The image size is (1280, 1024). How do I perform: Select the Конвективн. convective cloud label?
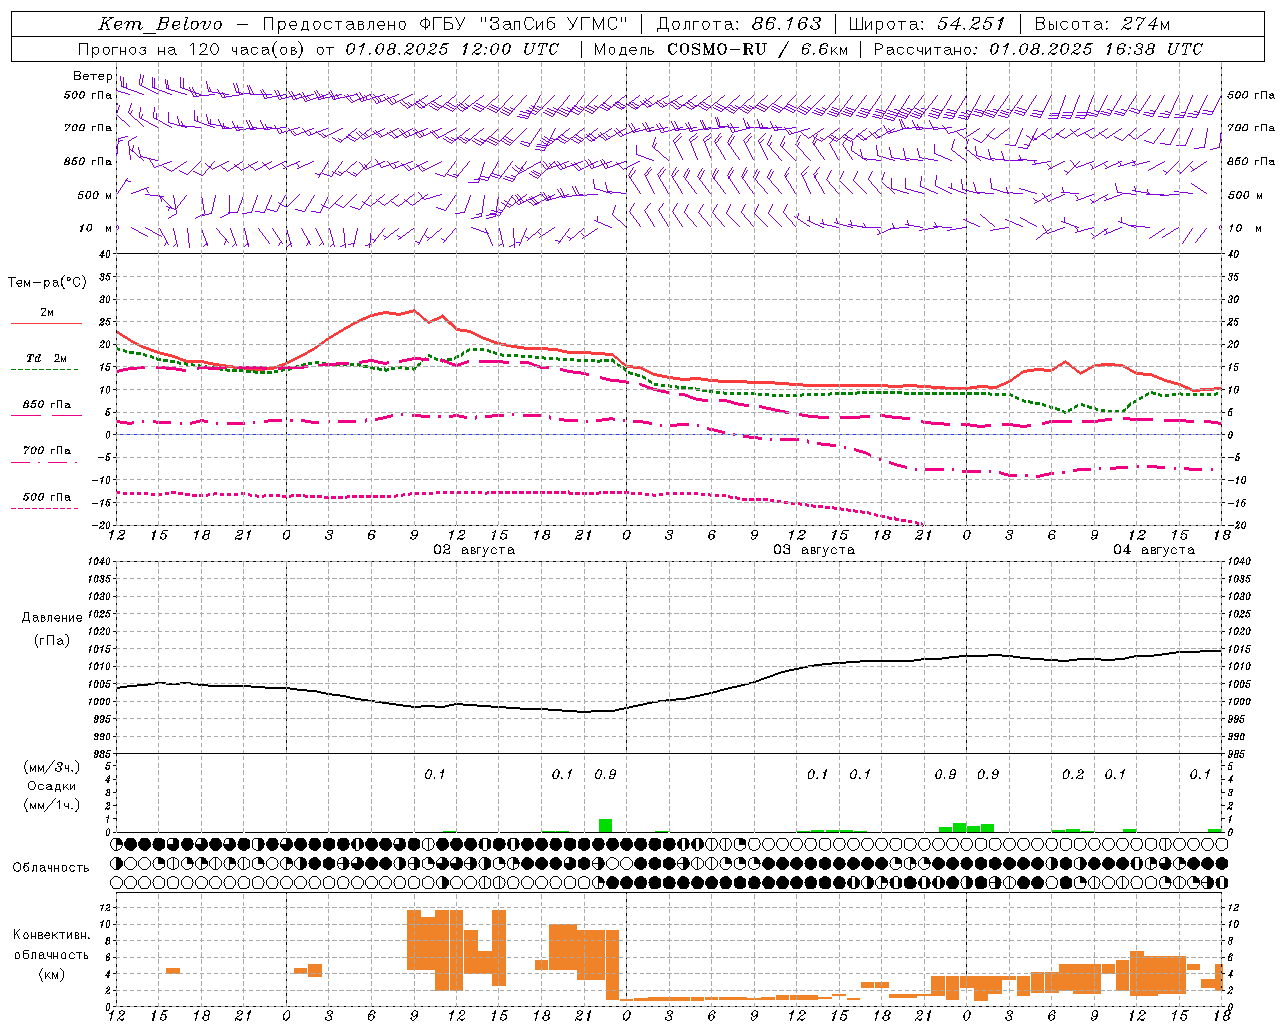[51, 936]
